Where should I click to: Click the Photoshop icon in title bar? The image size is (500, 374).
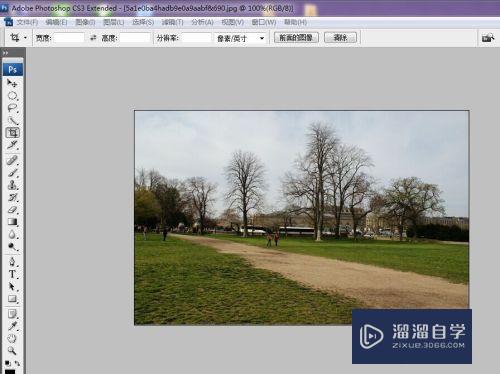click(x=4, y=8)
